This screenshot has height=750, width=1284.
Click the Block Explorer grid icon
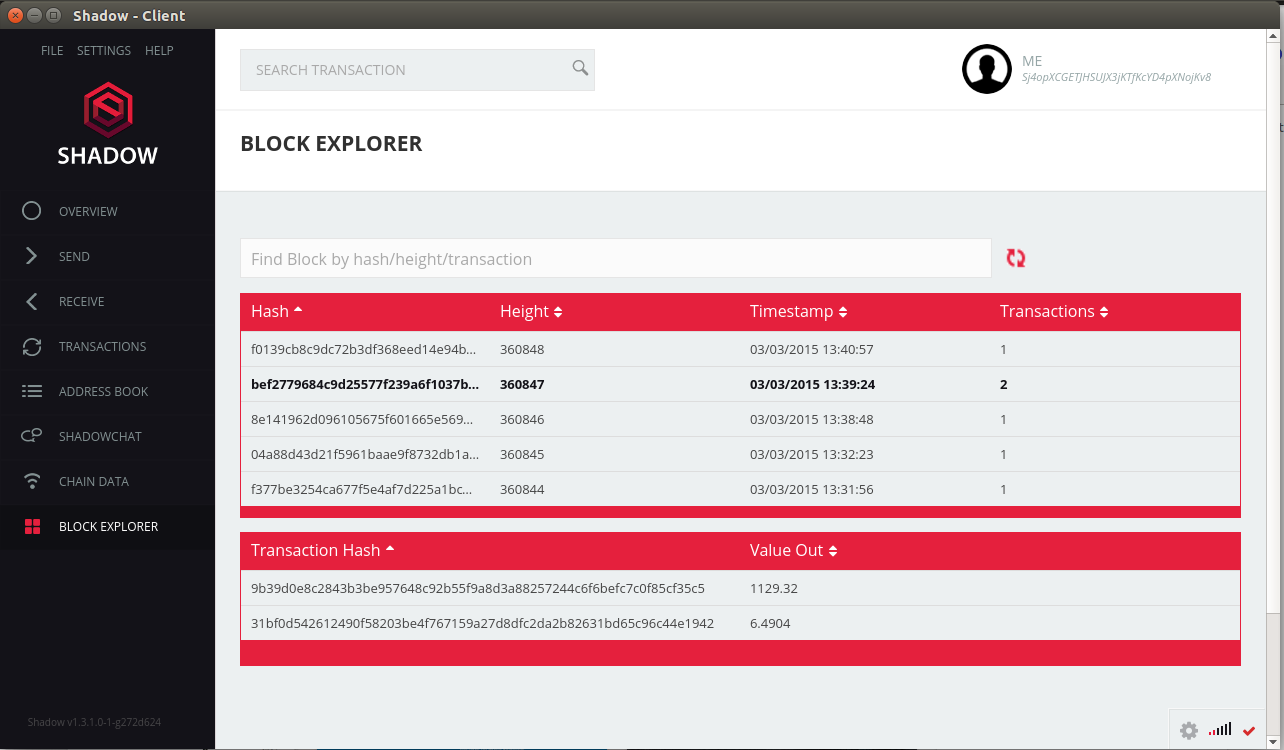point(32,526)
